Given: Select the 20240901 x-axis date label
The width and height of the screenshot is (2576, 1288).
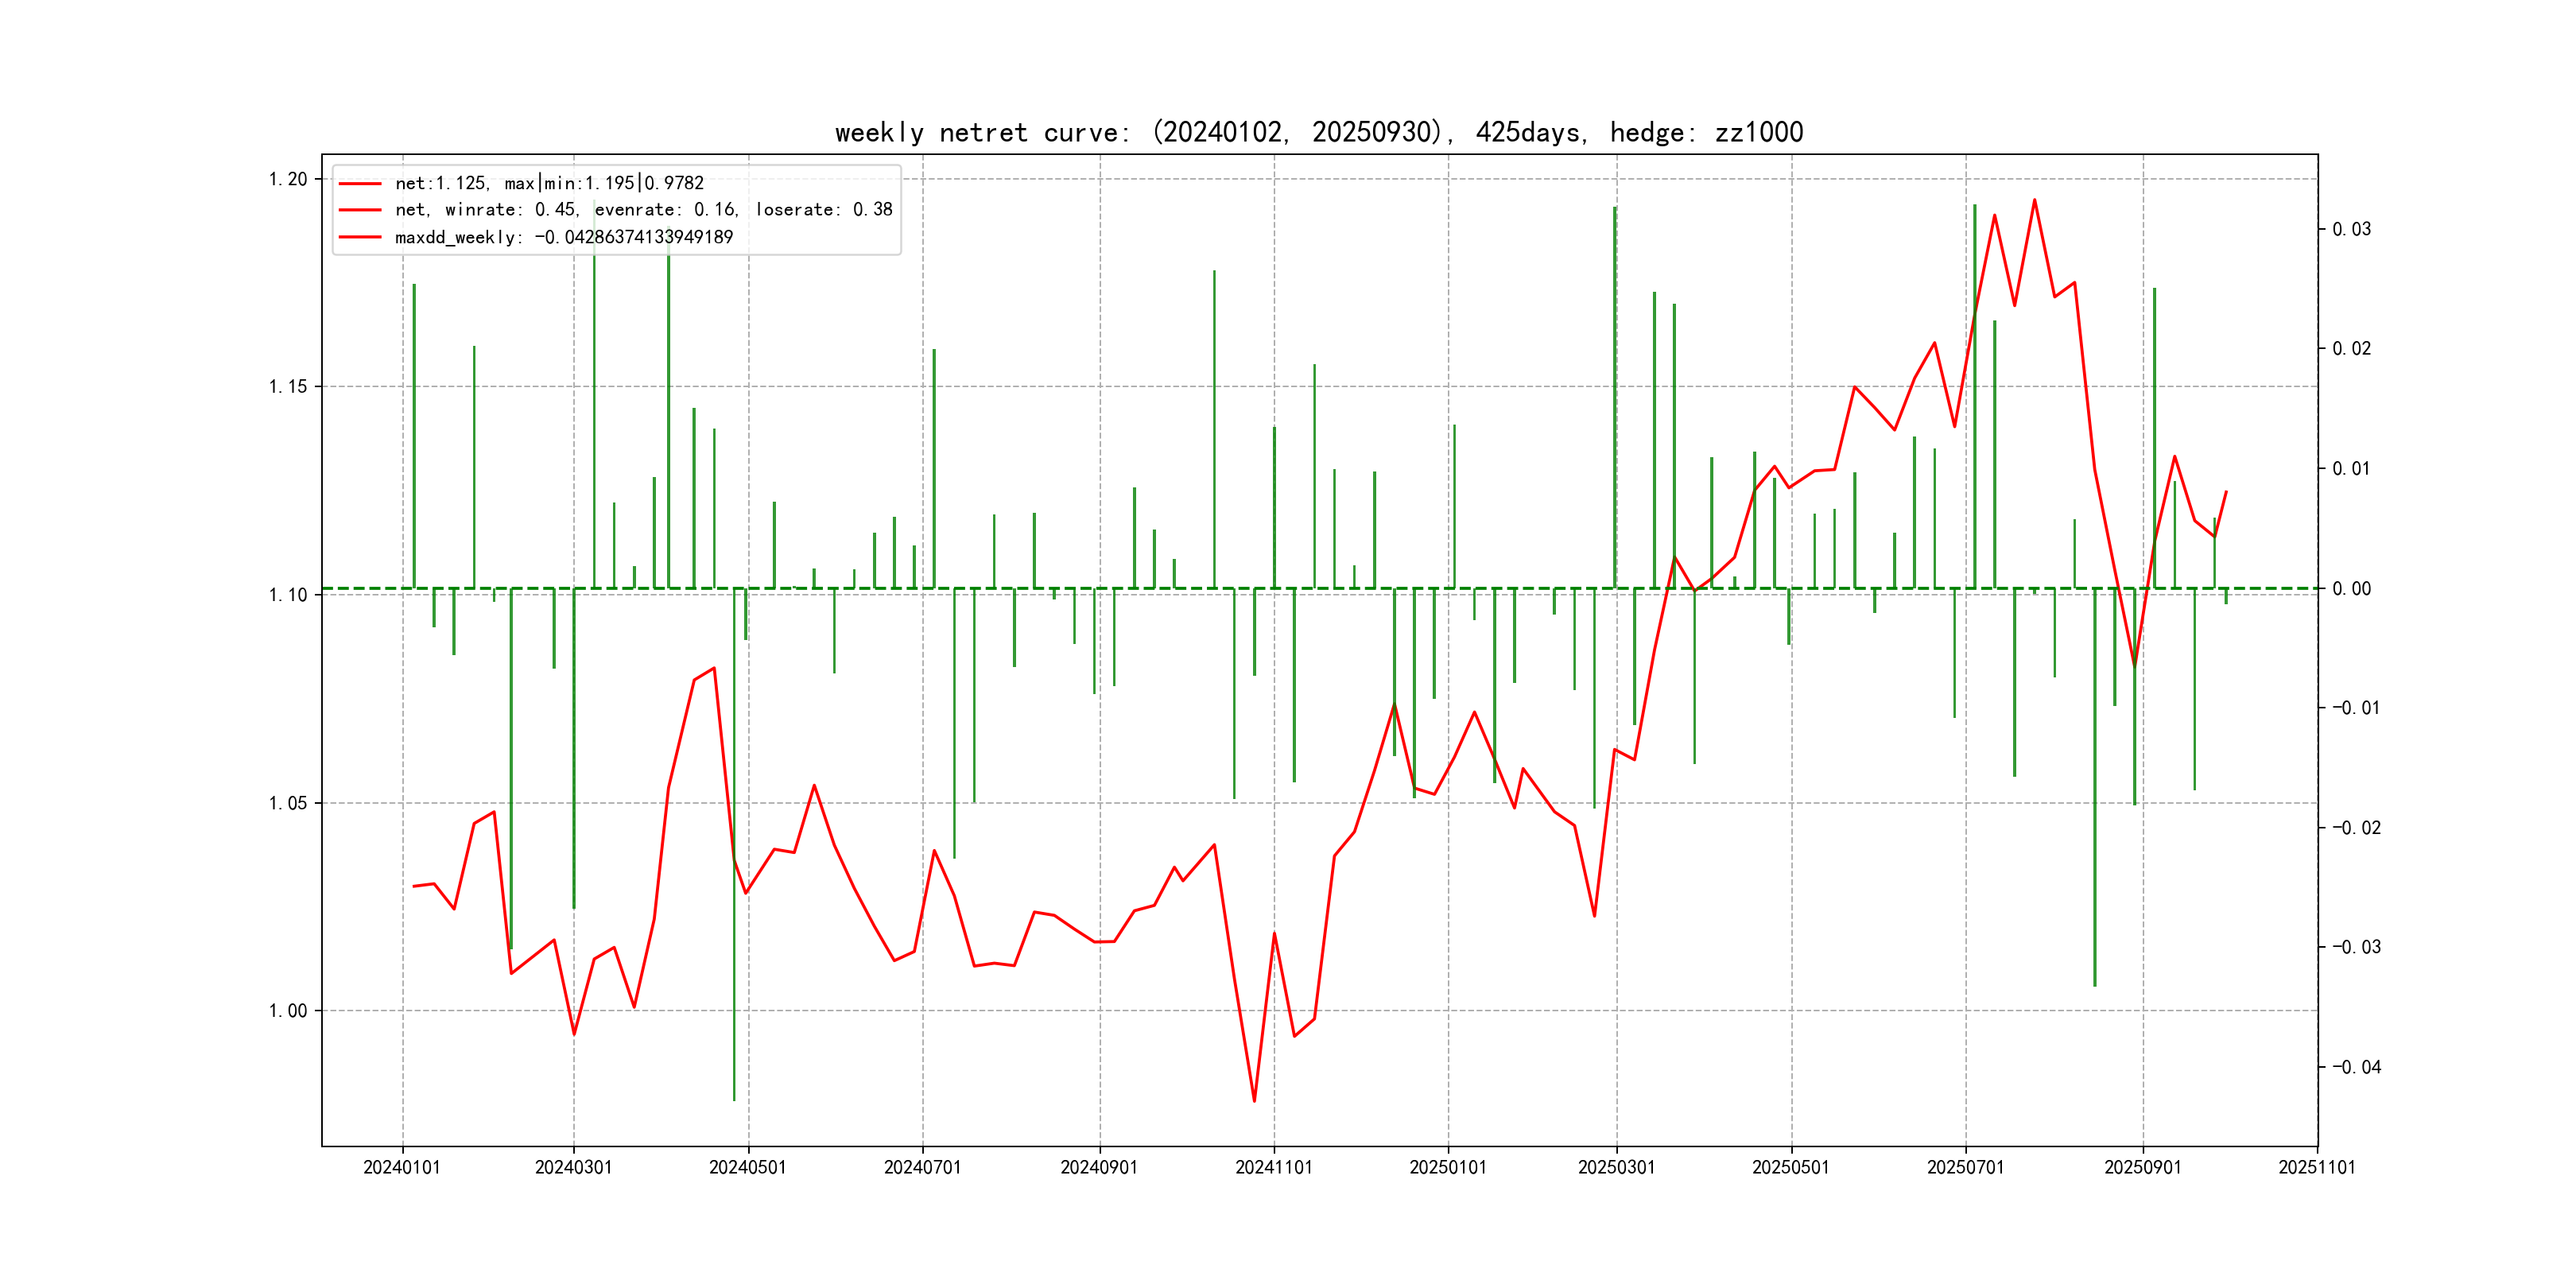Looking at the screenshot, I should click(x=1099, y=1167).
